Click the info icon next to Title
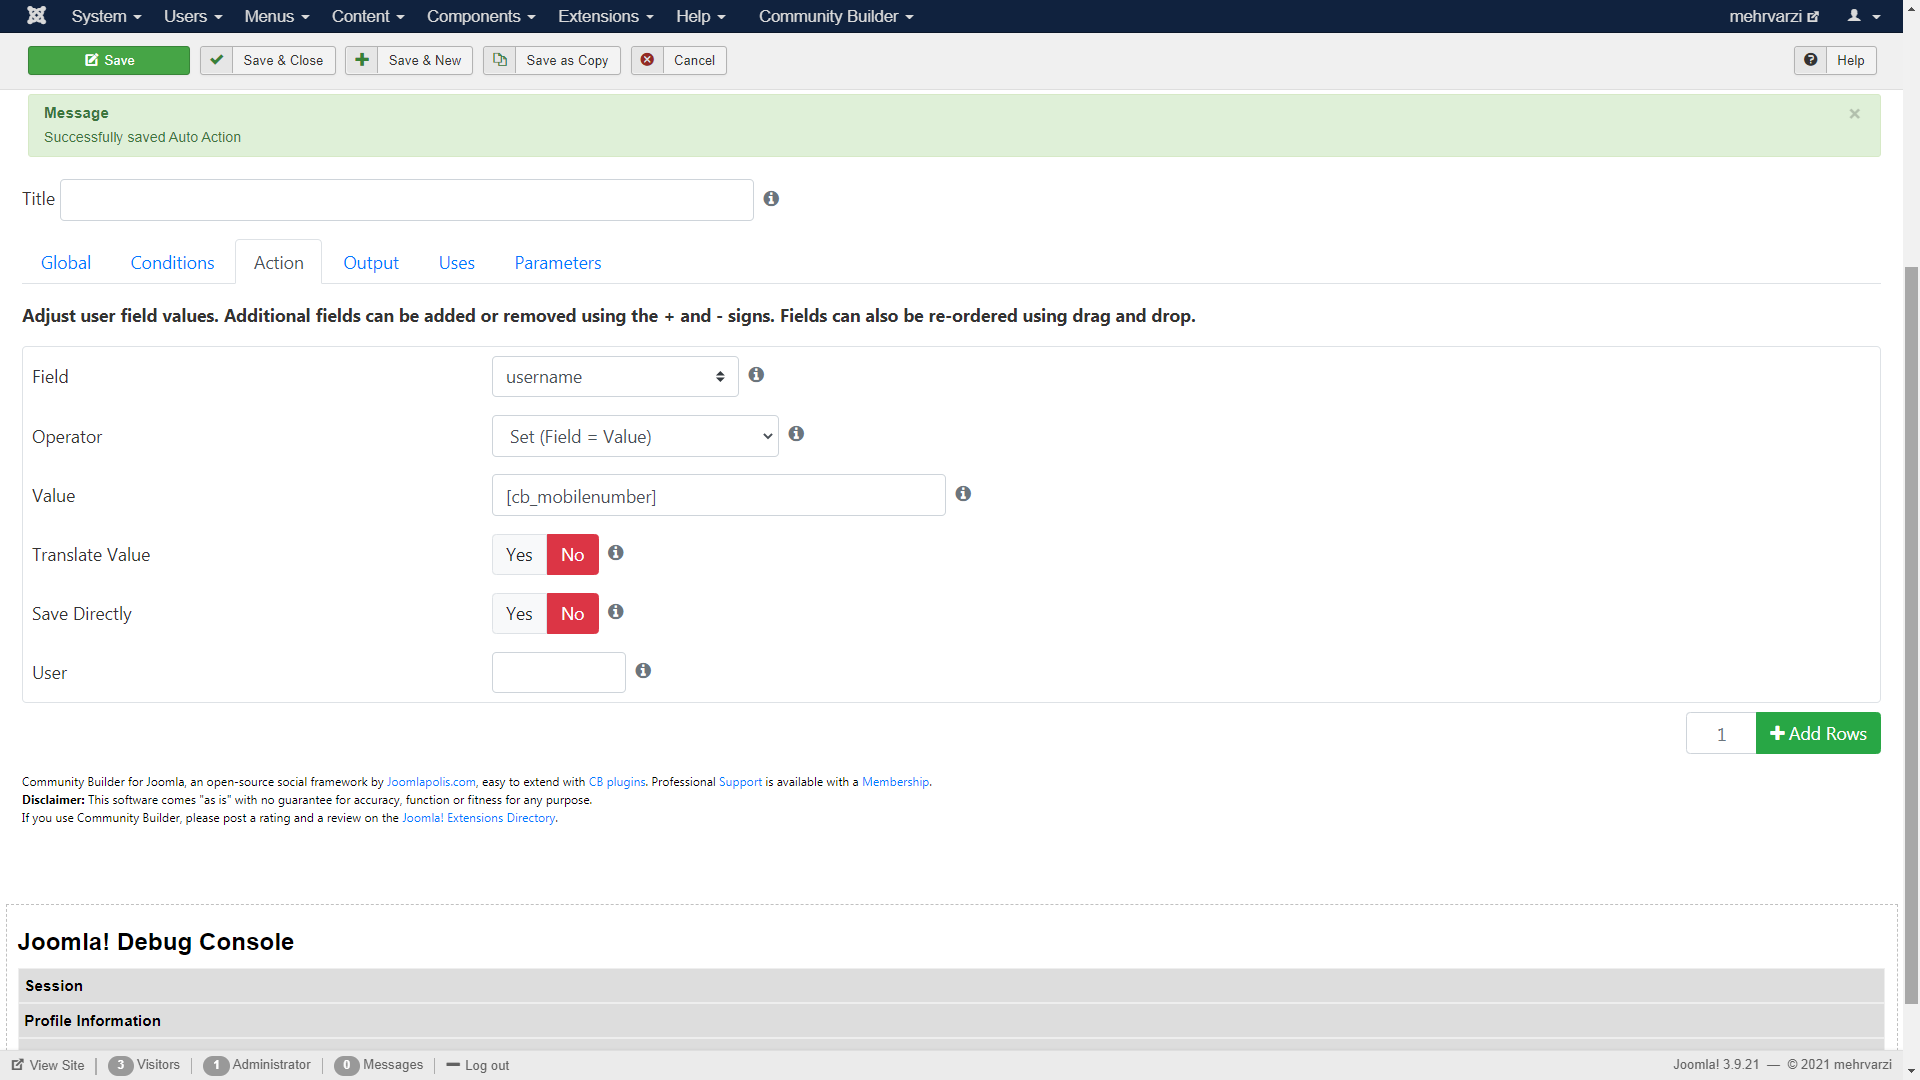Screen dimensions: 1920x1080 pos(771,199)
